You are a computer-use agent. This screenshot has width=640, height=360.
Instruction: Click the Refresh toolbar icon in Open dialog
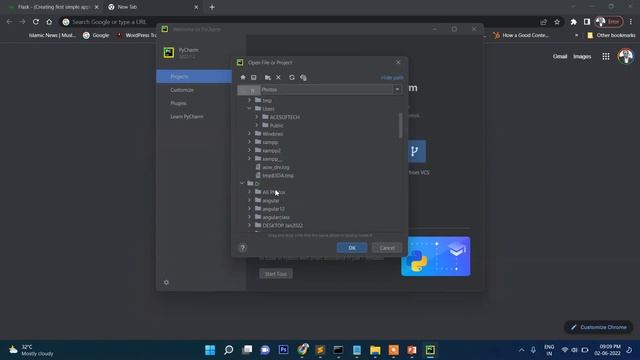[291, 77]
